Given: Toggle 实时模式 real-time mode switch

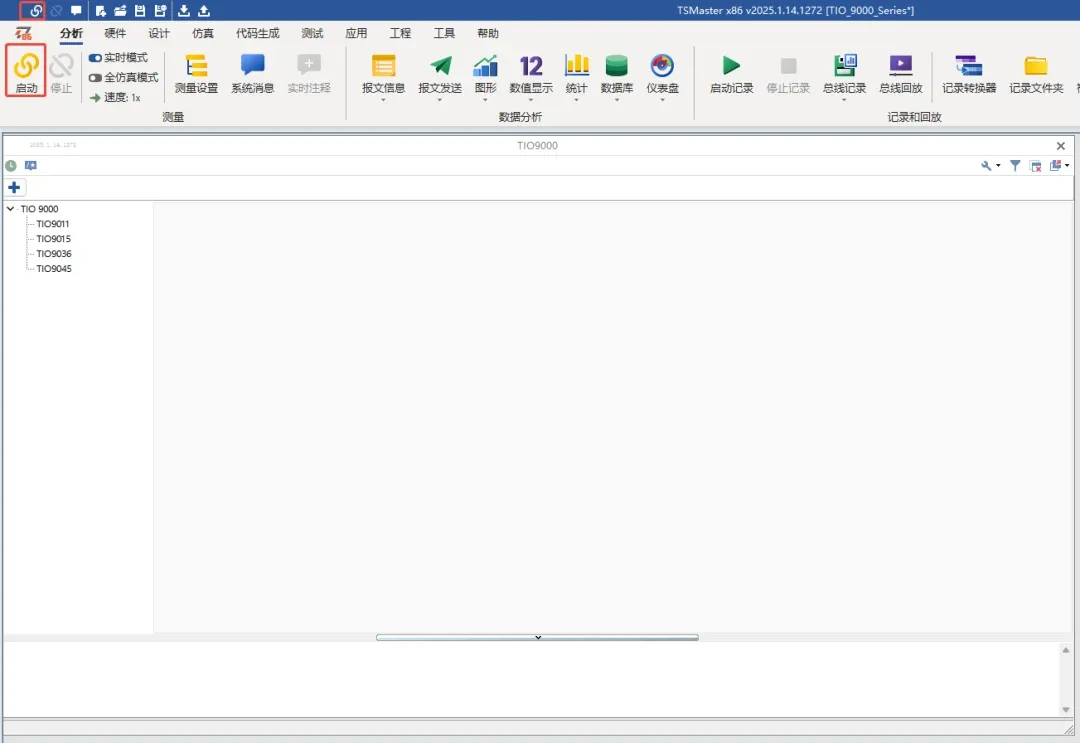Looking at the screenshot, I should (96, 58).
